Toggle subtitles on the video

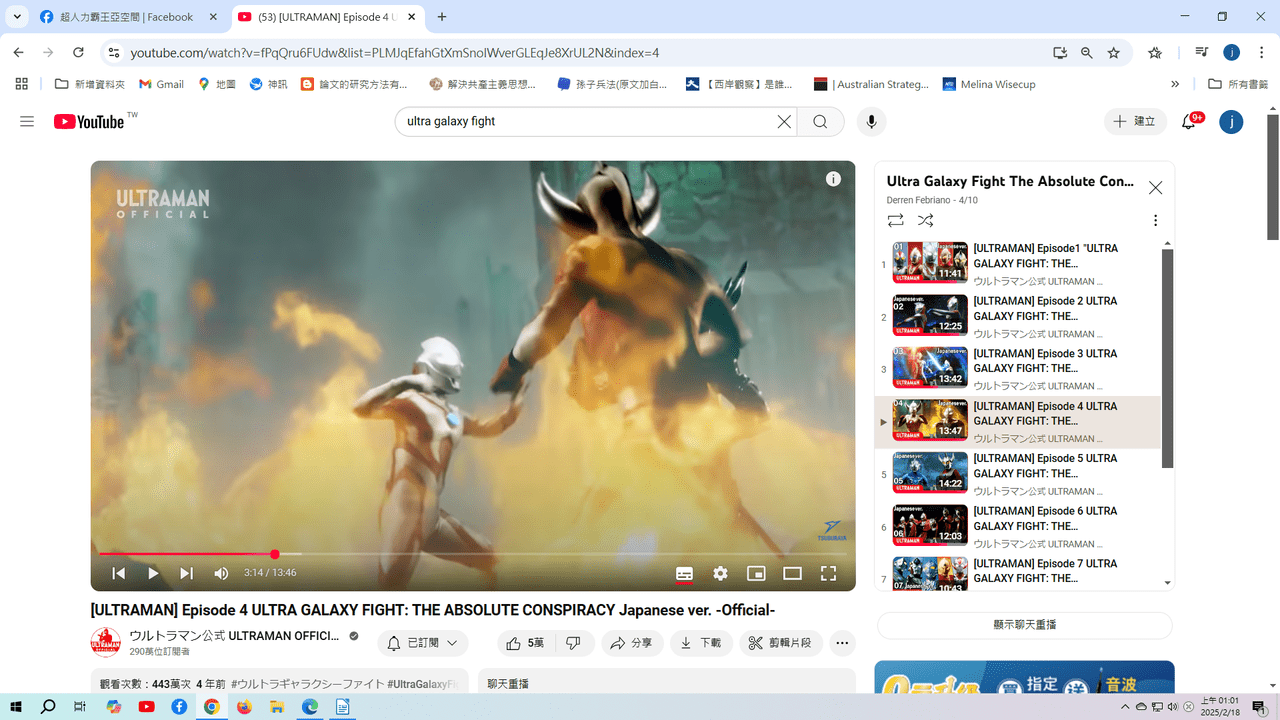click(684, 573)
